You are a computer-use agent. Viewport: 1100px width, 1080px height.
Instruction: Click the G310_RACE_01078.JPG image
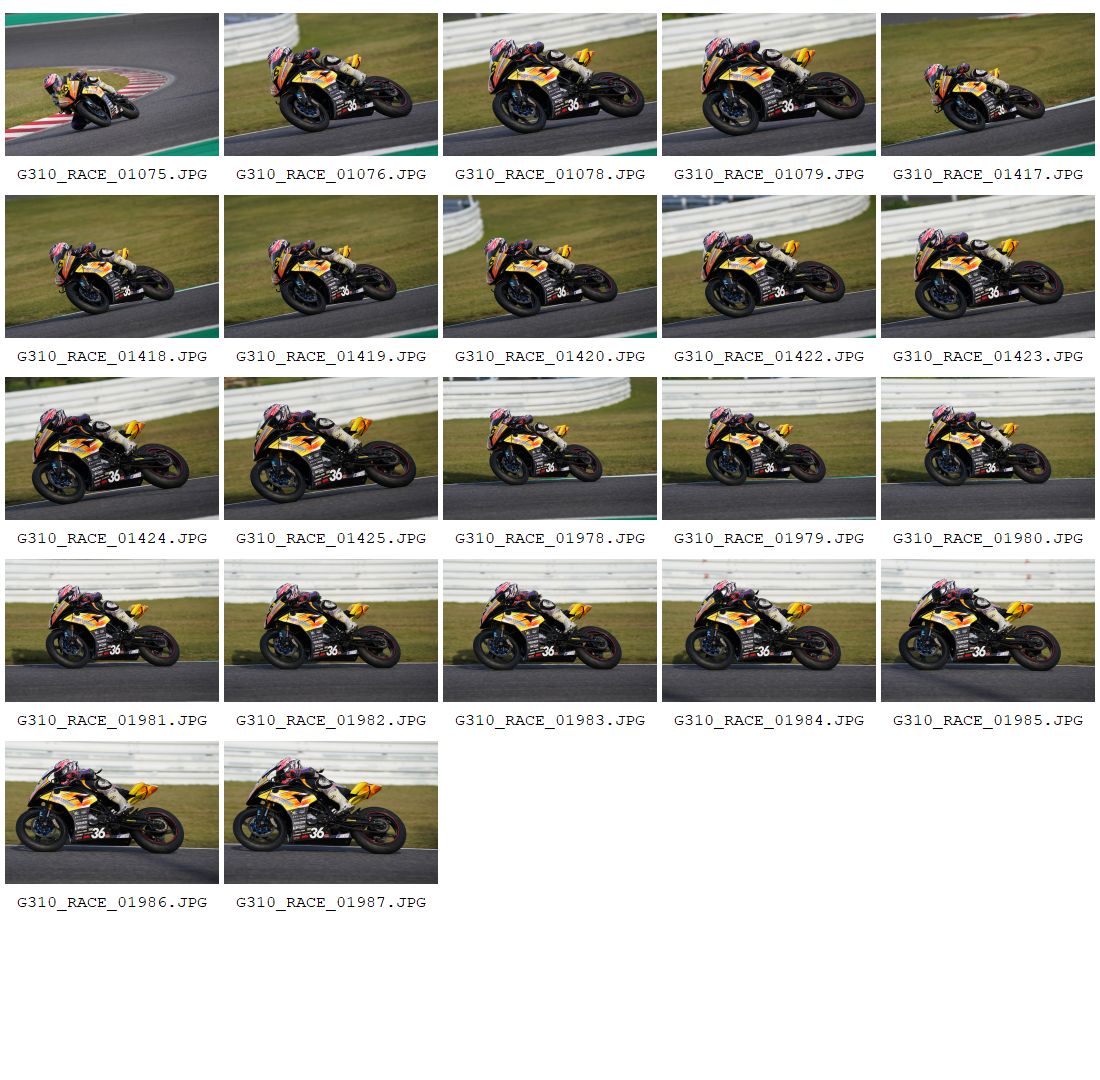(x=549, y=84)
